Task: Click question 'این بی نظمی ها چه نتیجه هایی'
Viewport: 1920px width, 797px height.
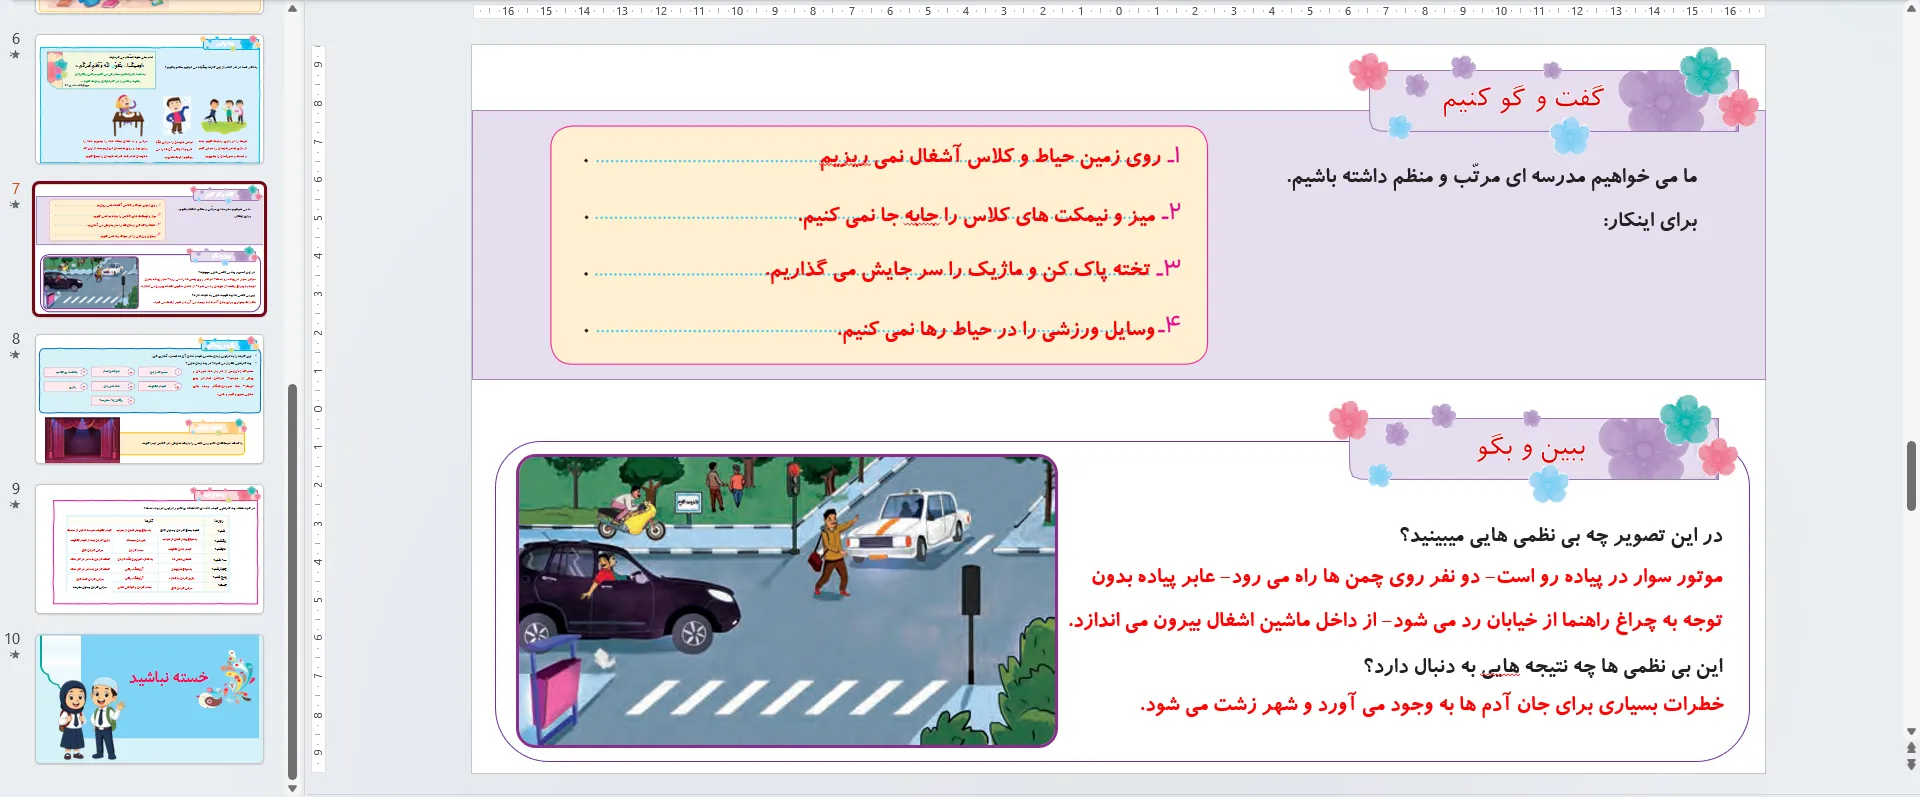Action: (1543, 666)
